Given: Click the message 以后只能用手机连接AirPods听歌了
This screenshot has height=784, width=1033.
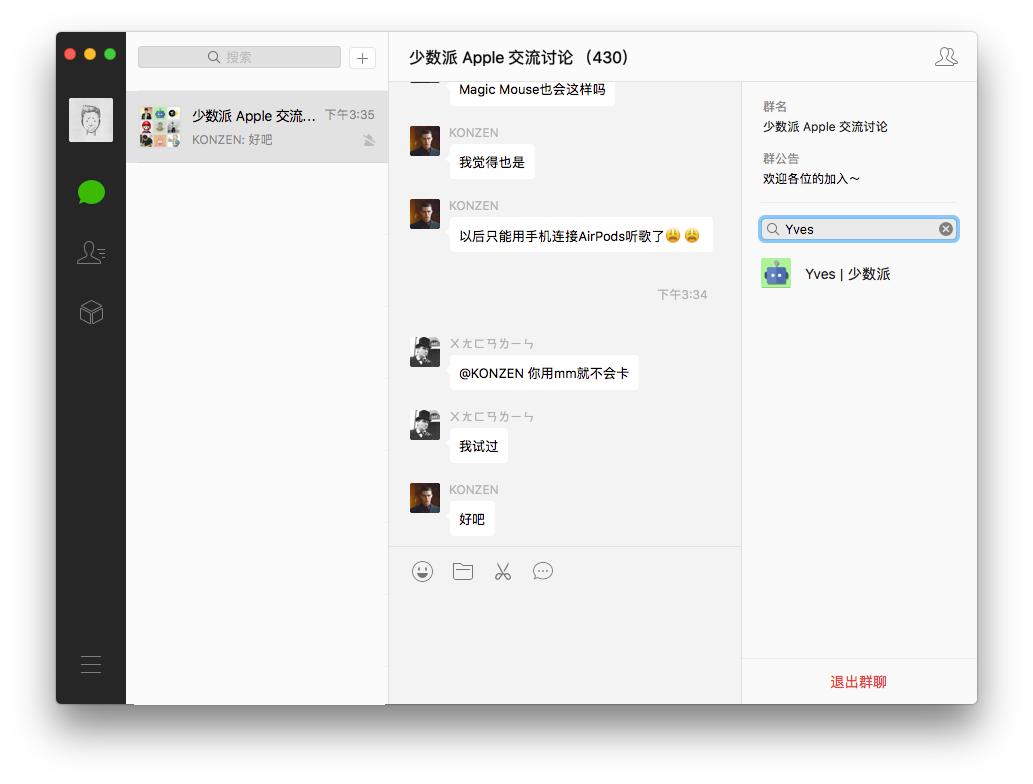Looking at the screenshot, I should [x=581, y=235].
